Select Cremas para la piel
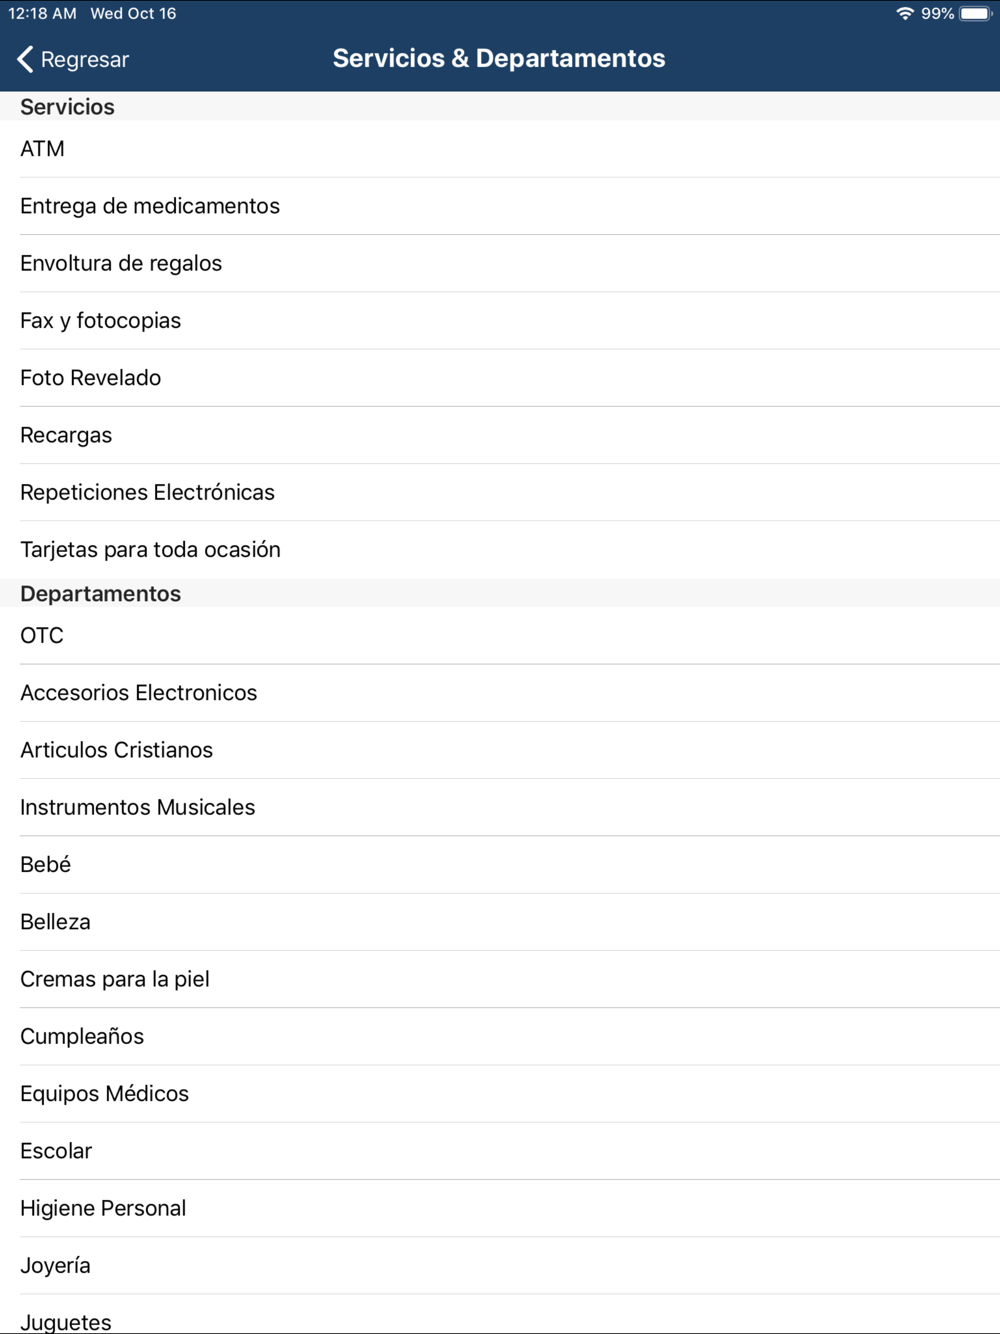 tap(500, 979)
